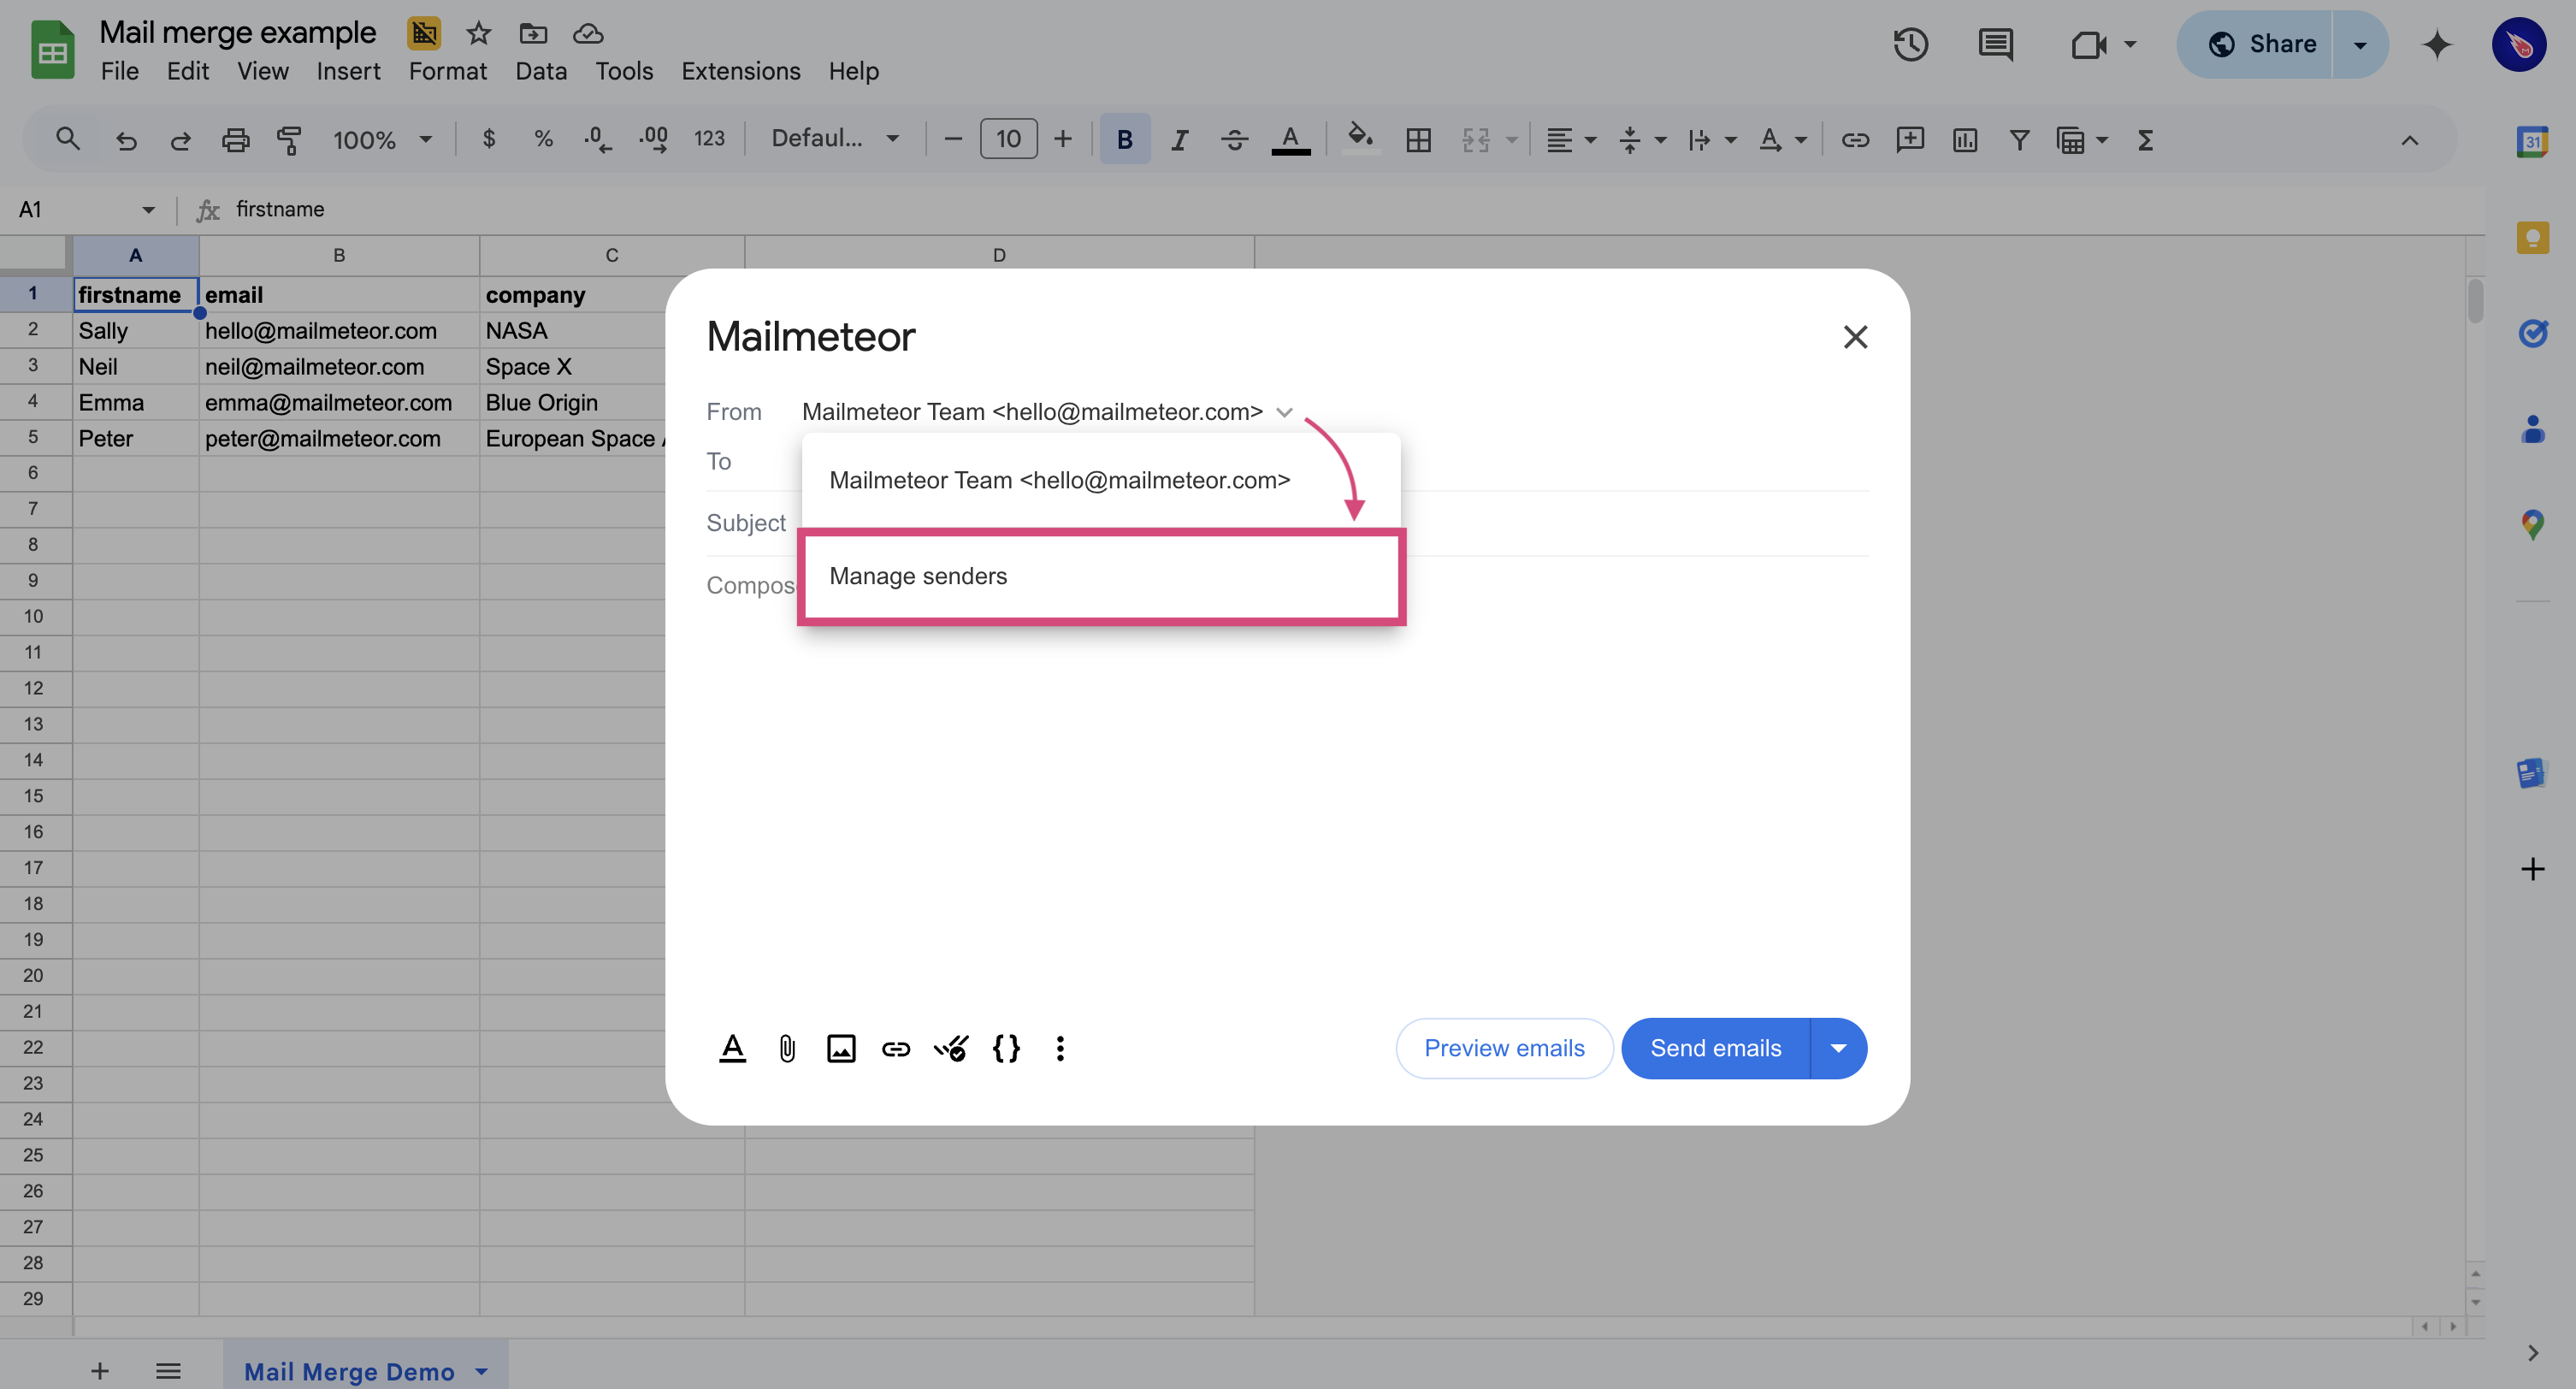Click the Preview emails button
The width and height of the screenshot is (2576, 1389).
pyautogui.click(x=1504, y=1048)
